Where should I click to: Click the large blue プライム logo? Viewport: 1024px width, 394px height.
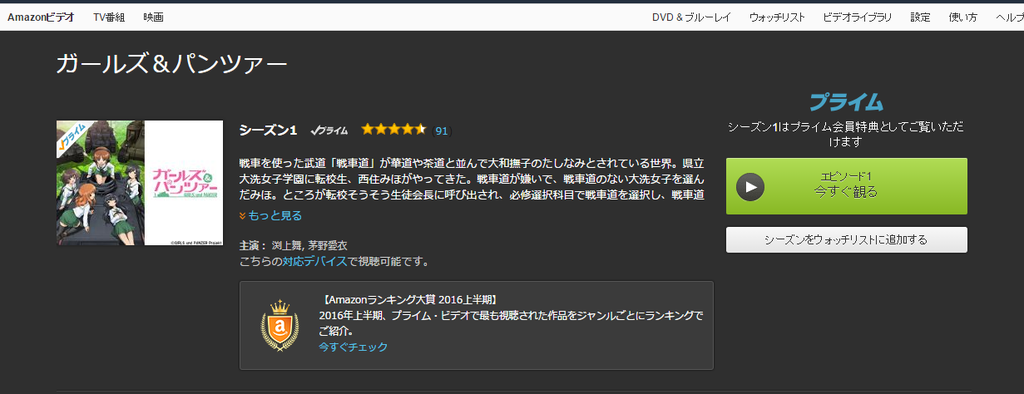click(x=846, y=102)
